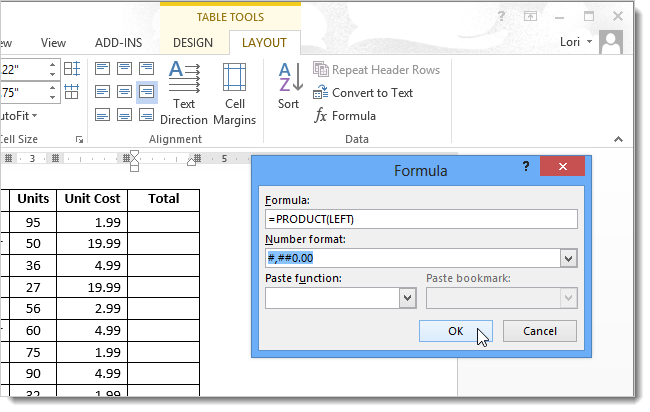Click Cancel in Formula dialog
This screenshot has height=412, width=650.
540,331
